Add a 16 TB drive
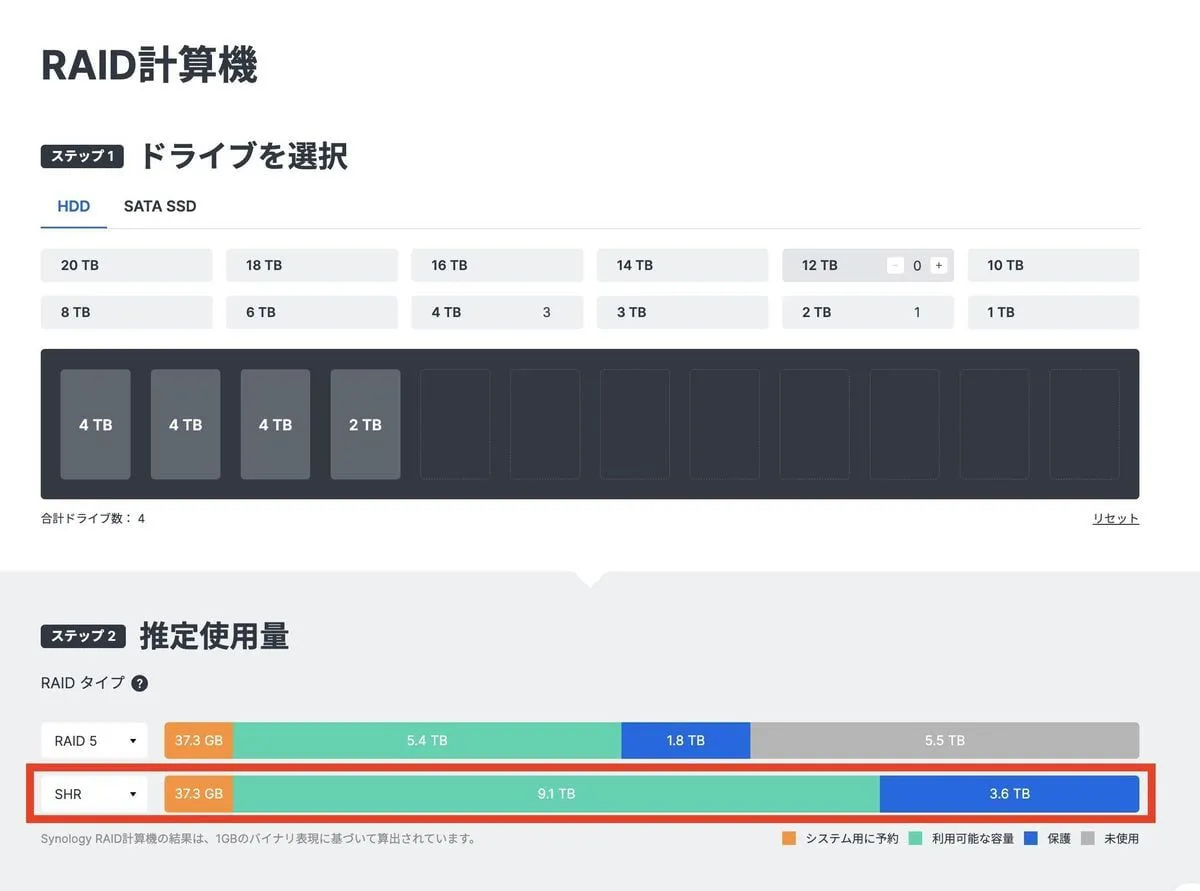Viewport: 1200px width, 891px height. 497,265
